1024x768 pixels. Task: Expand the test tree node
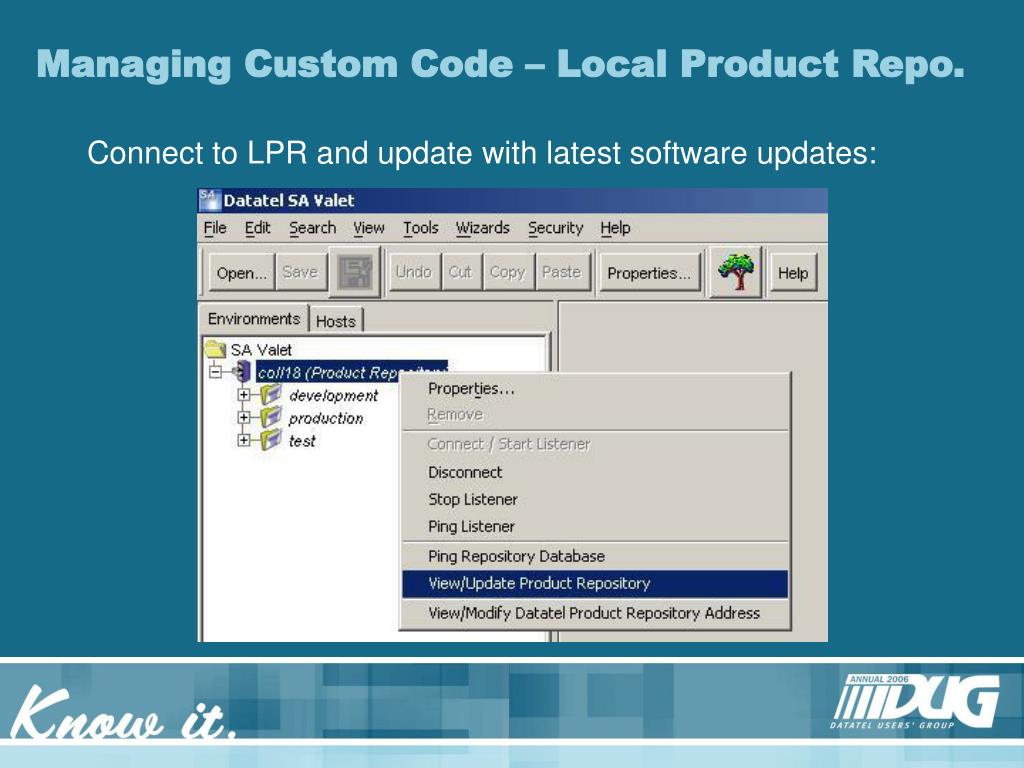pyautogui.click(x=244, y=441)
